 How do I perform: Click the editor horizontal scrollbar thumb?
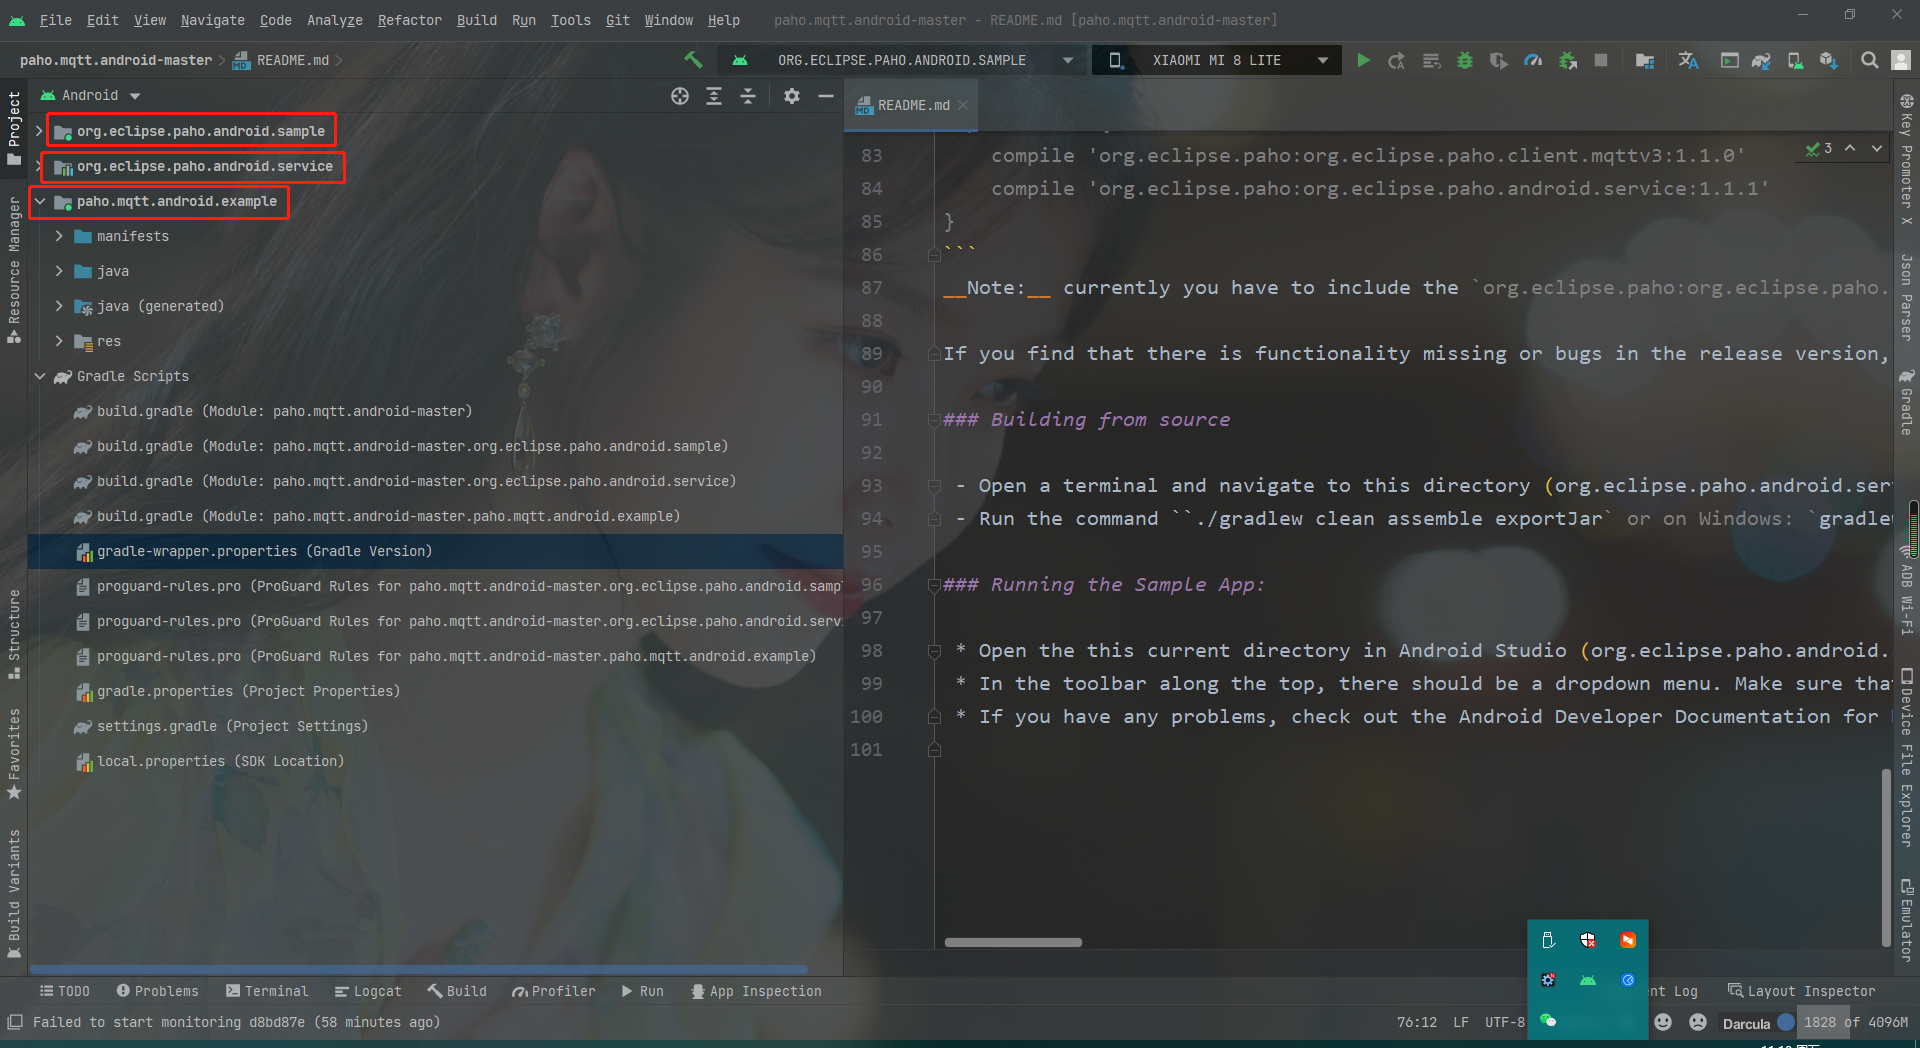[x=1013, y=942]
